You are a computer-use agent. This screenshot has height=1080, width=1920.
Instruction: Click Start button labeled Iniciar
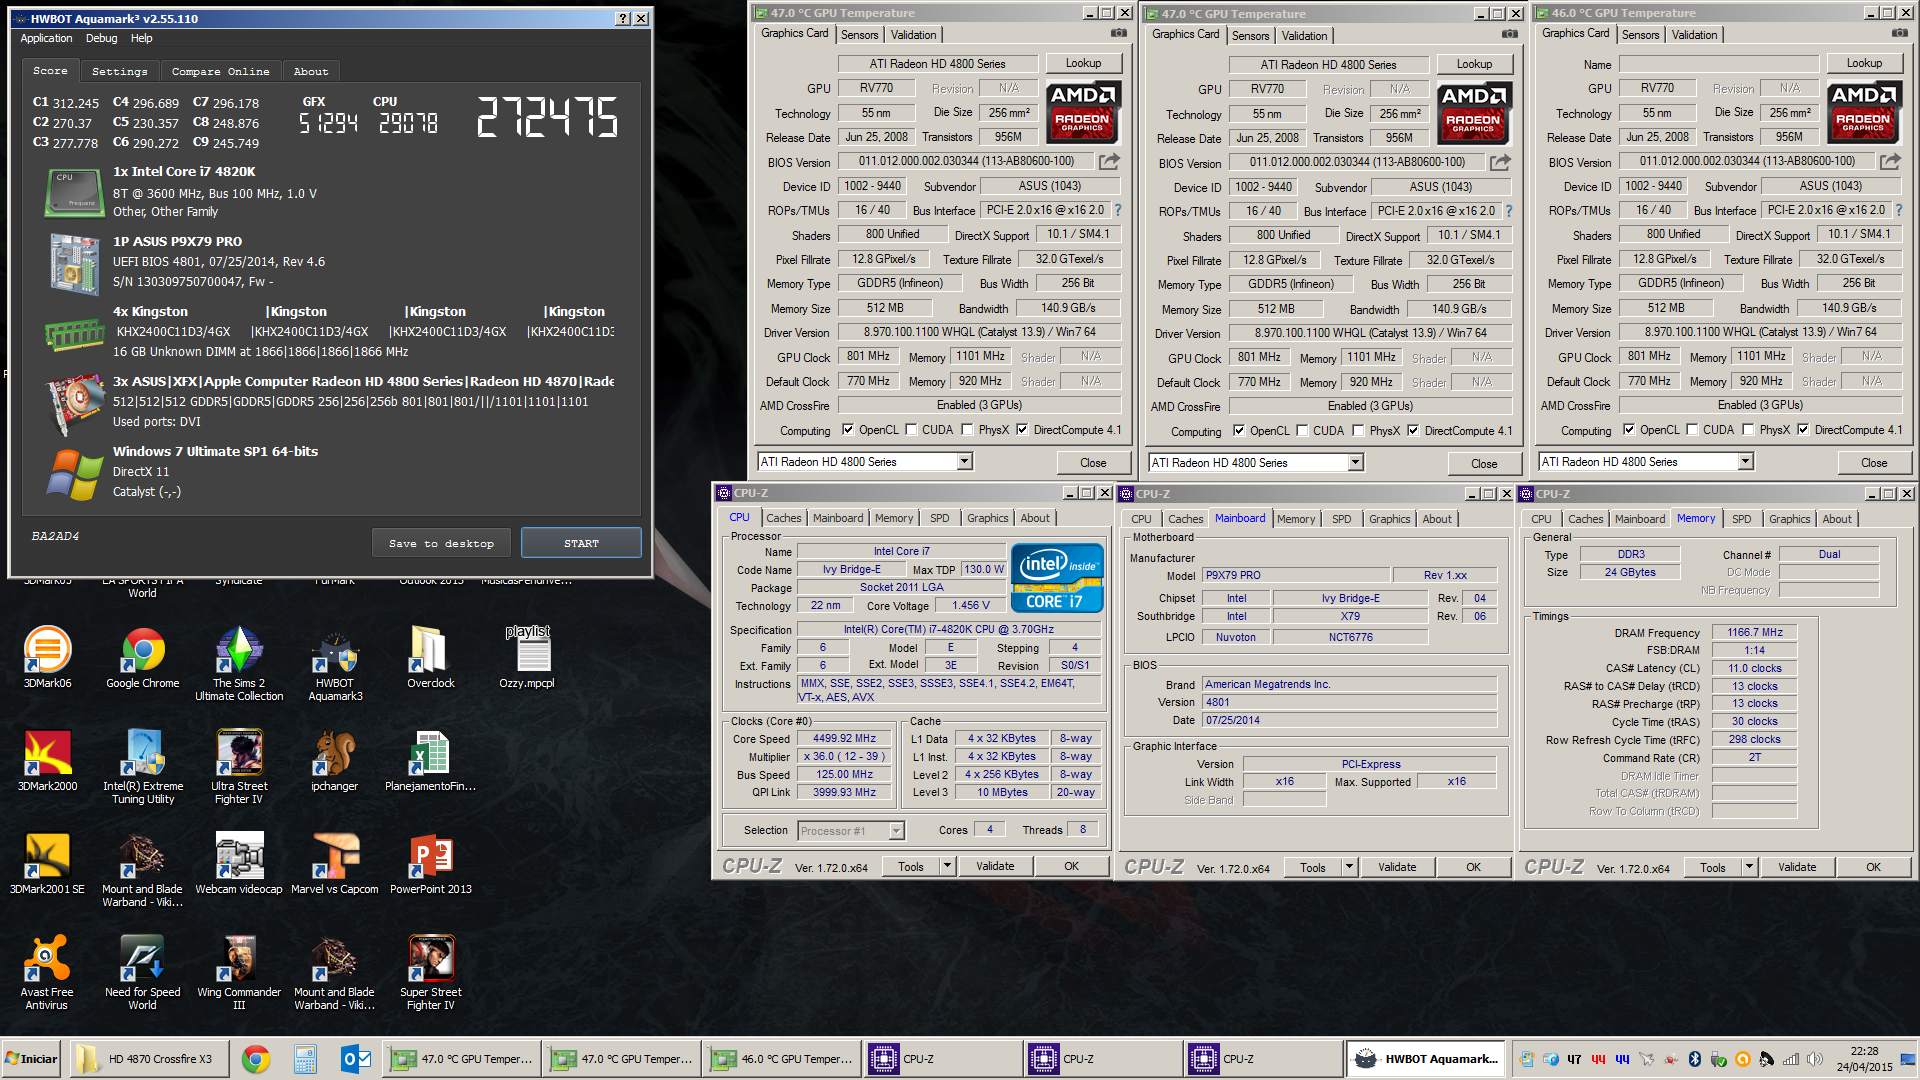[x=31, y=1059]
